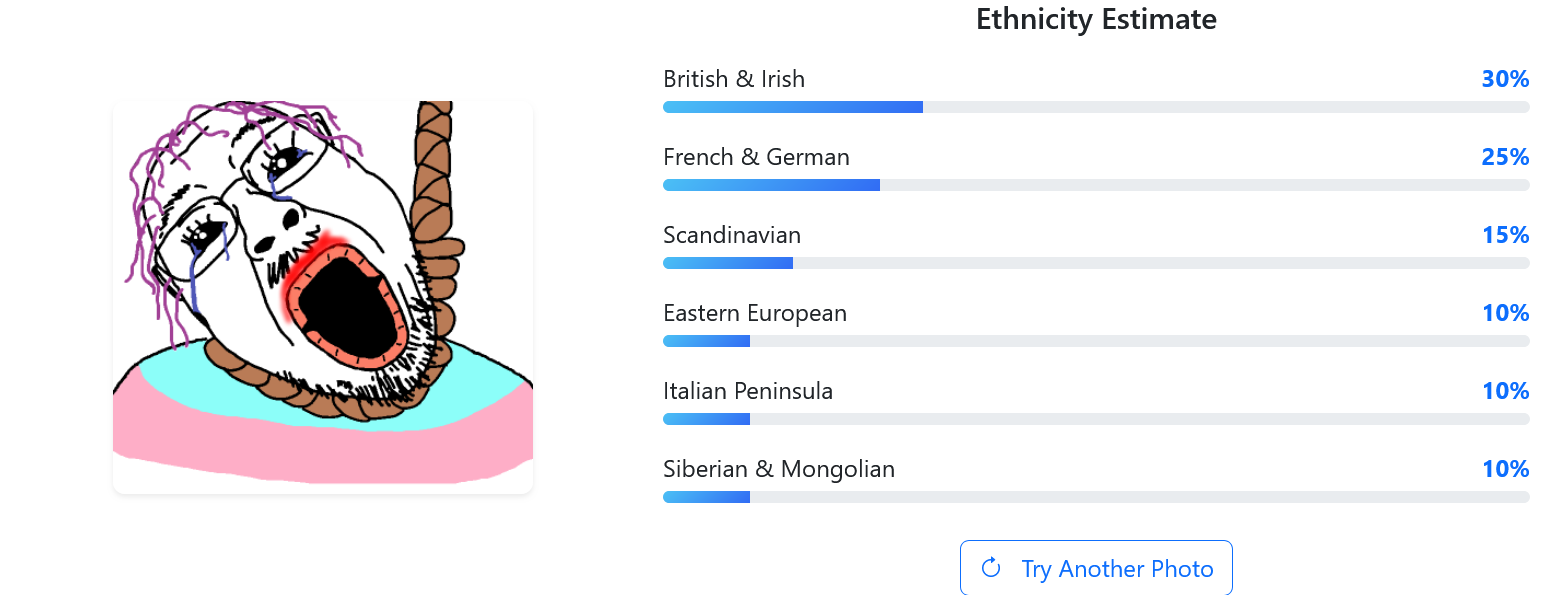Click the French & German label
1548x595 pixels.
[756, 157]
